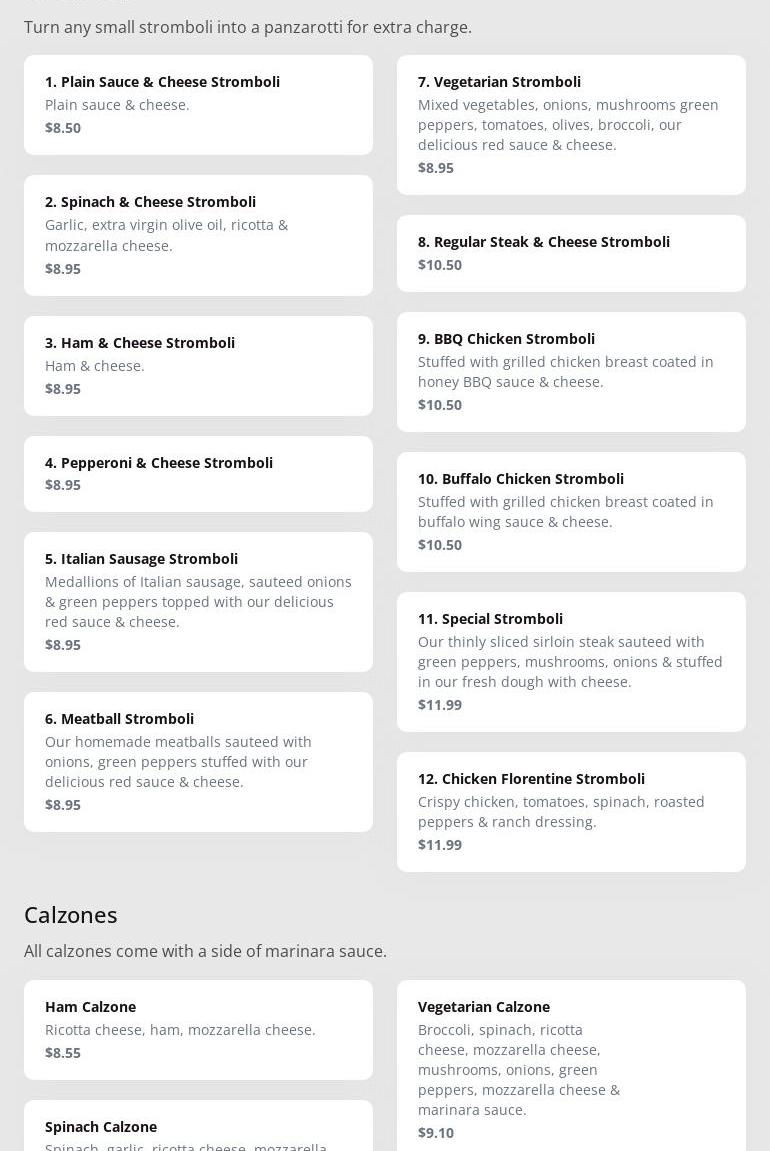Choose the Ham & Cheese Stromboli
The height and width of the screenshot is (1151, 770).
click(x=198, y=366)
